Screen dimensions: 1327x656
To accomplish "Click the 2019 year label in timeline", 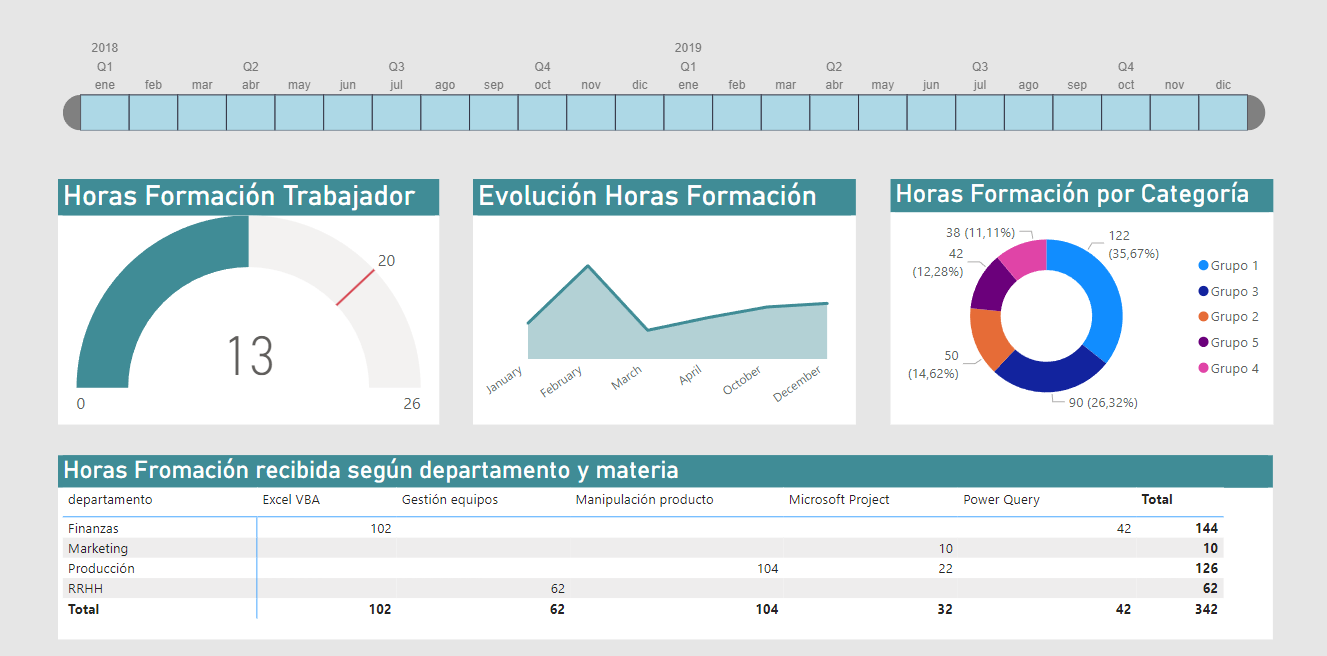I will [688, 47].
